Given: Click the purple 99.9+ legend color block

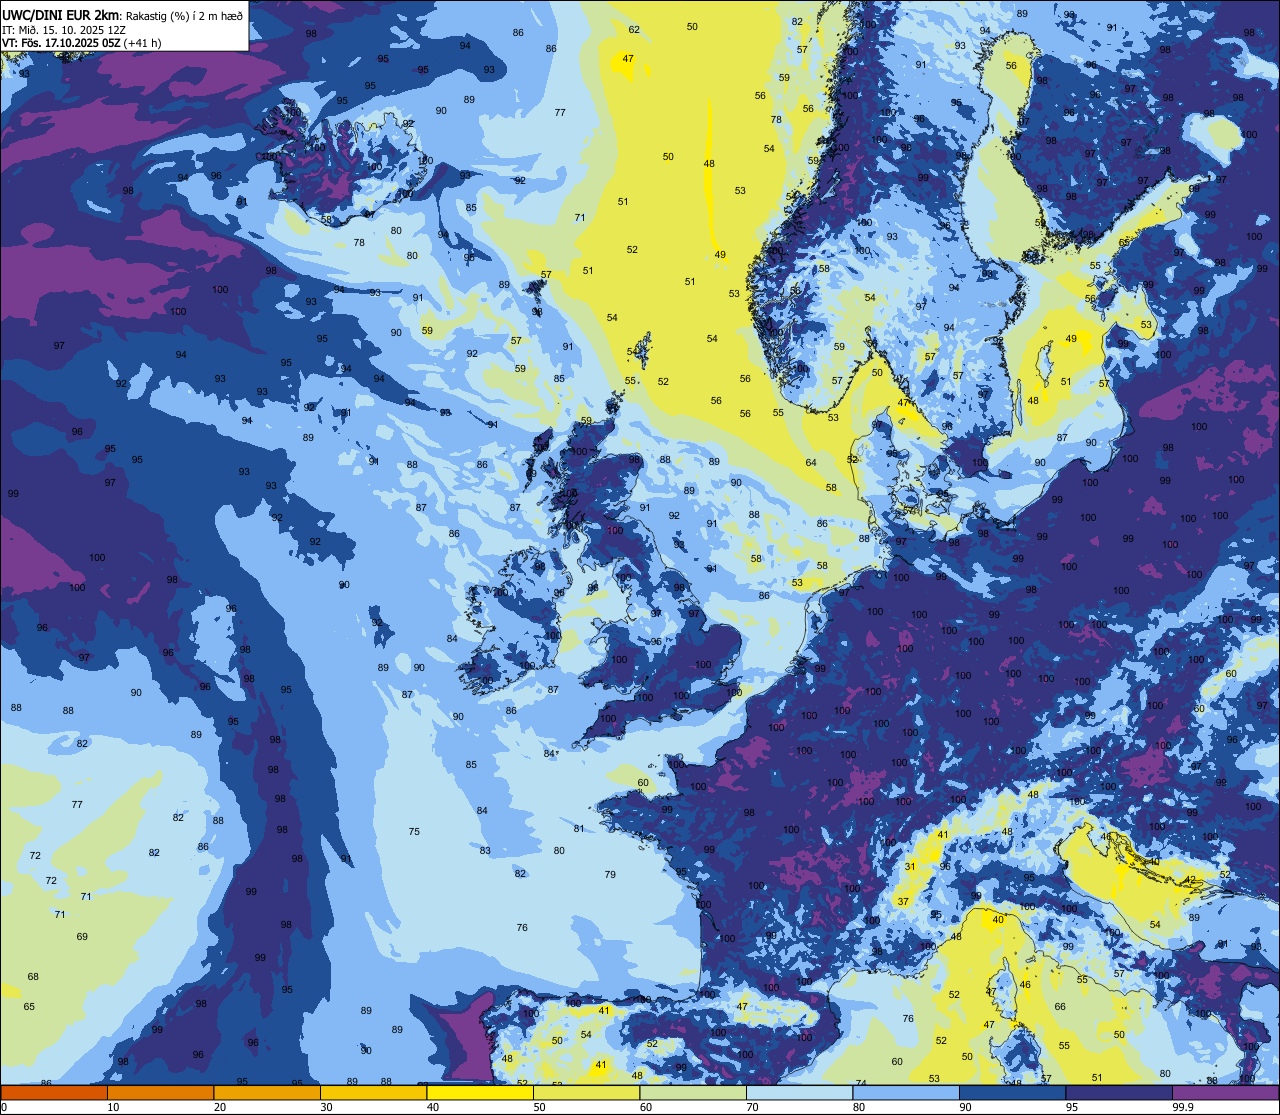Looking at the screenshot, I should tap(1226, 1092).
